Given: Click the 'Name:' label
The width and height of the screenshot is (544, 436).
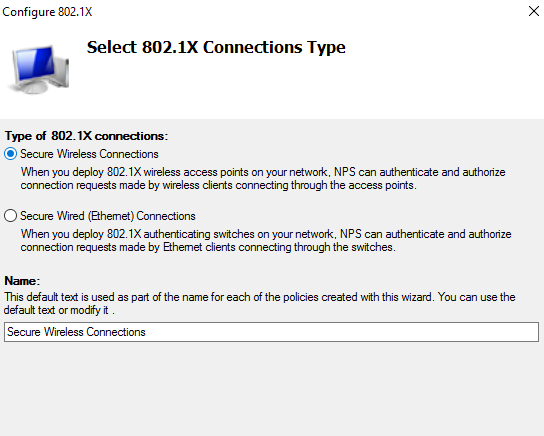Looking at the screenshot, I should (22, 281).
